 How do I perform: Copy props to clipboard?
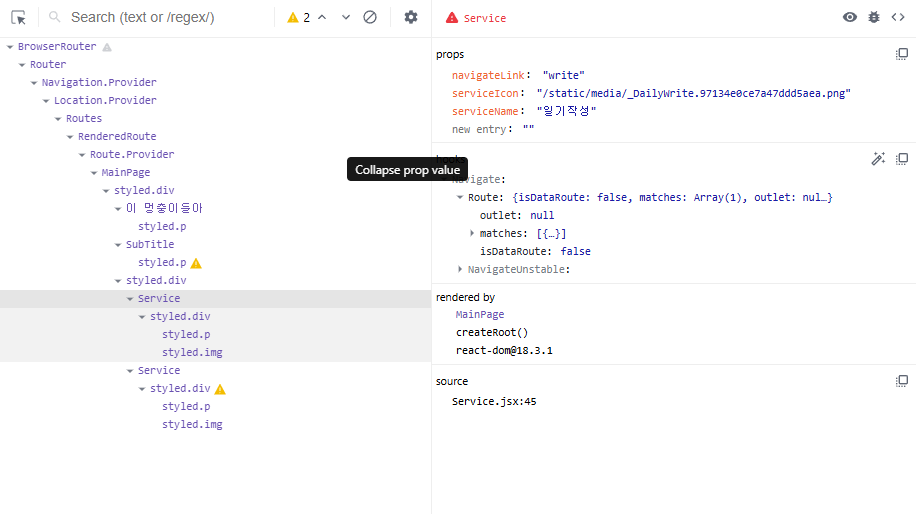pyautogui.click(x=902, y=54)
